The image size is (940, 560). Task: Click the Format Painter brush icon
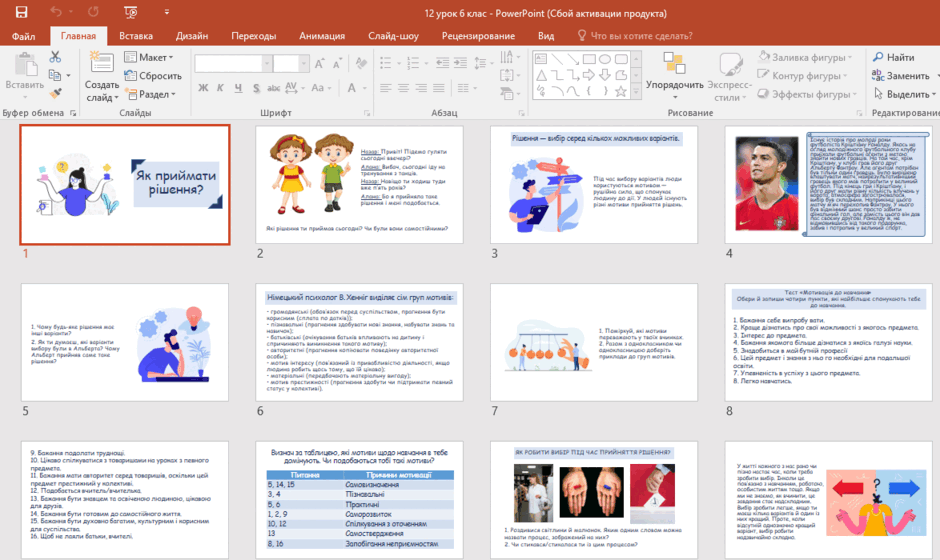pos(55,94)
